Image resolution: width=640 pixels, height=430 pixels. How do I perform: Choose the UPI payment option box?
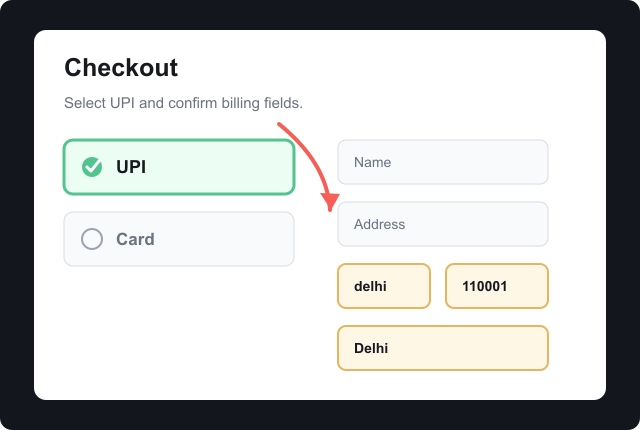179,167
